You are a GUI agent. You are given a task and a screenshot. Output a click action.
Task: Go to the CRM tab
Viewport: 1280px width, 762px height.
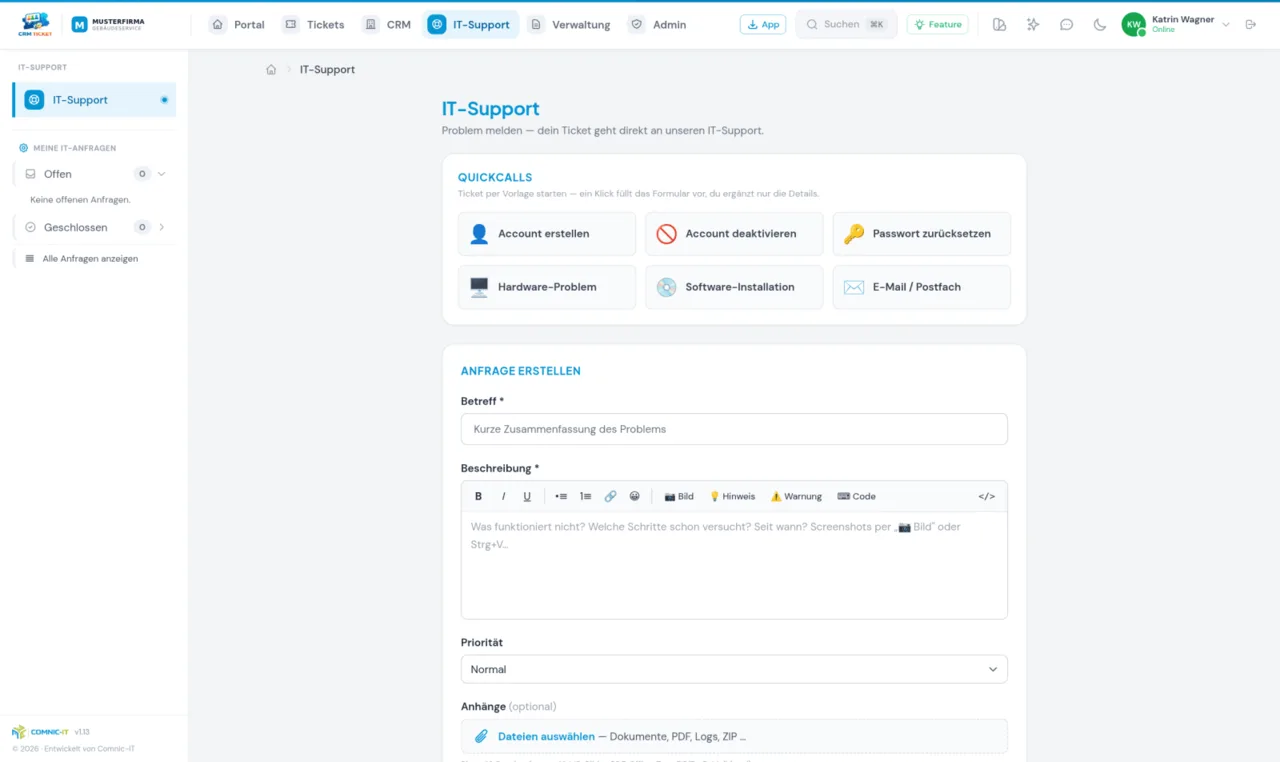[x=387, y=24]
